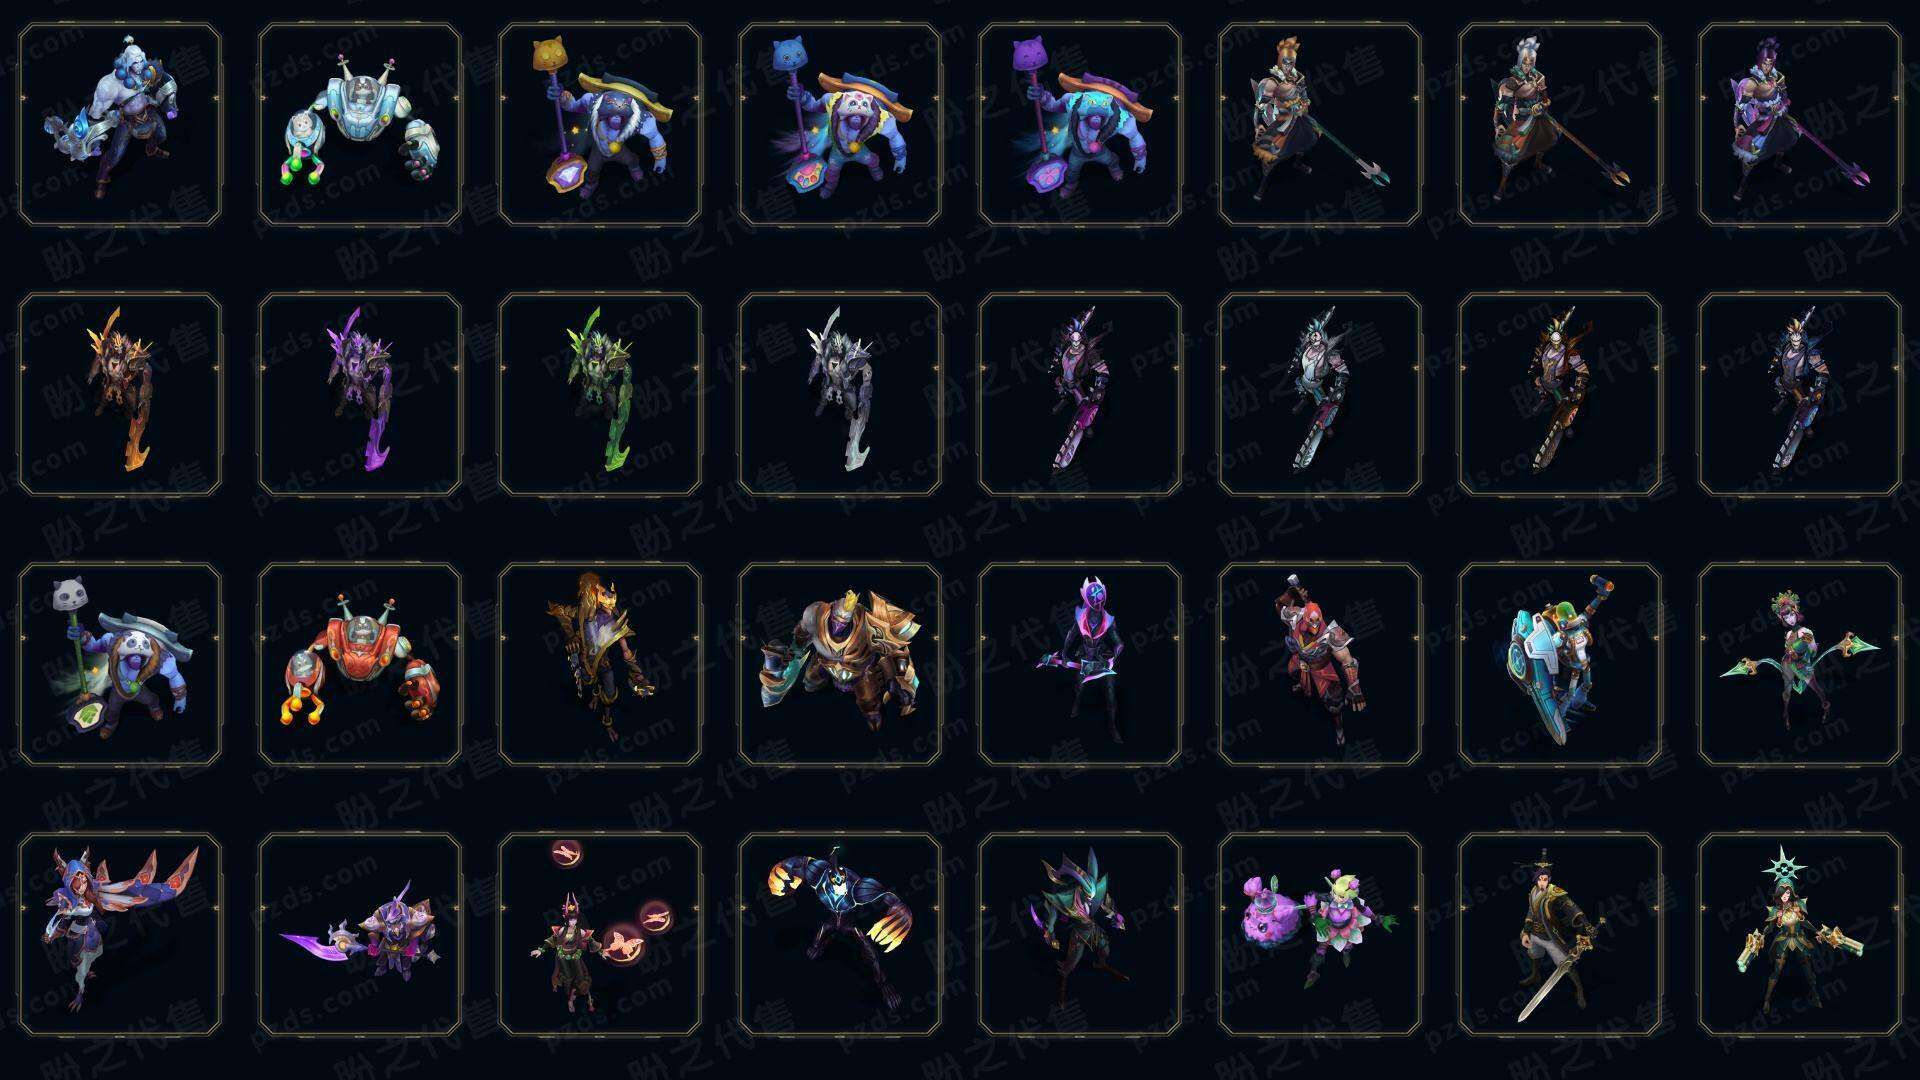The height and width of the screenshot is (1080, 1920).
Task: Select the silver-white scythe champion chroma
Action: tap(840, 395)
